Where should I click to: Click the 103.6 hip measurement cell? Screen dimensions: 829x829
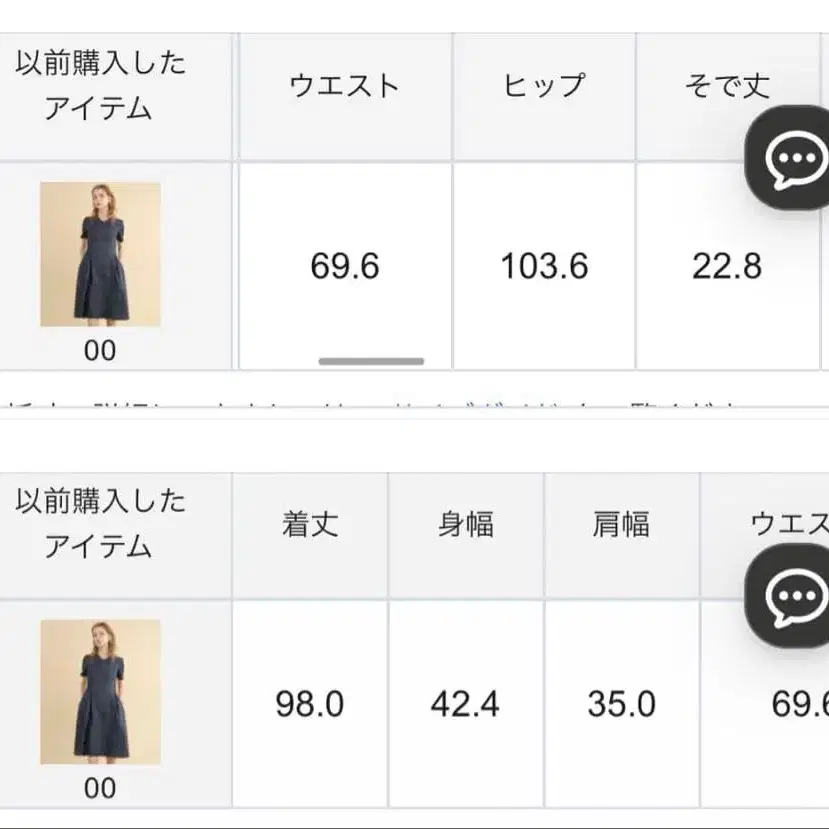click(x=544, y=266)
